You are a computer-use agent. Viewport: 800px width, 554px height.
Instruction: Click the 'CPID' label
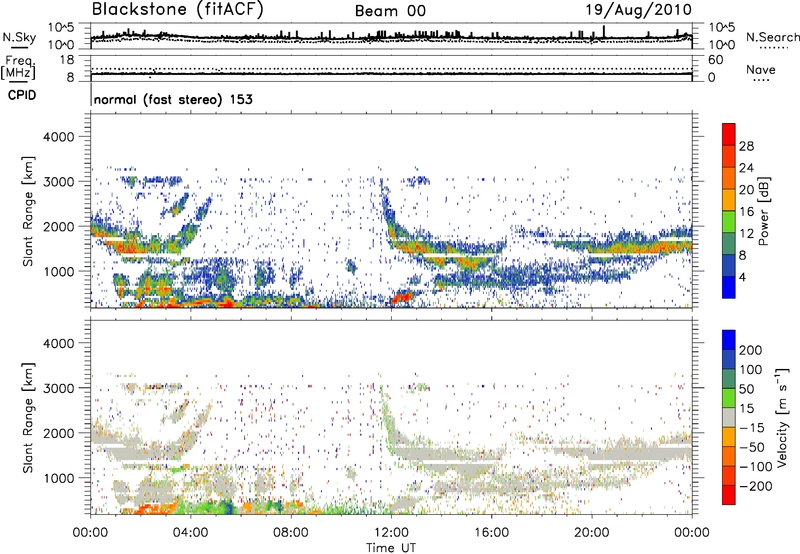[x=22, y=95]
